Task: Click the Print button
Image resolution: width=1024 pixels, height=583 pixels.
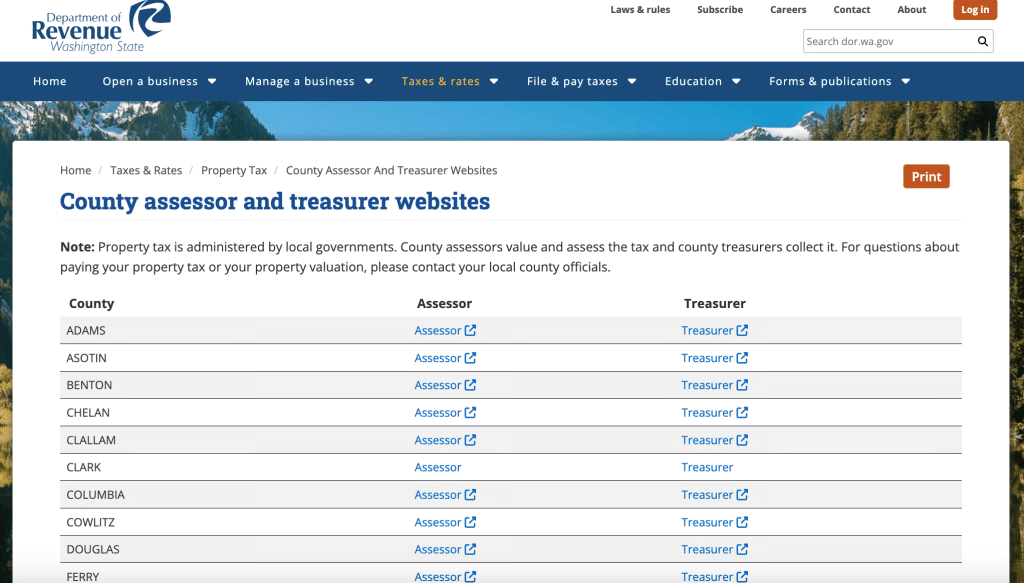Action: pyautogui.click(x=926, y=176)
